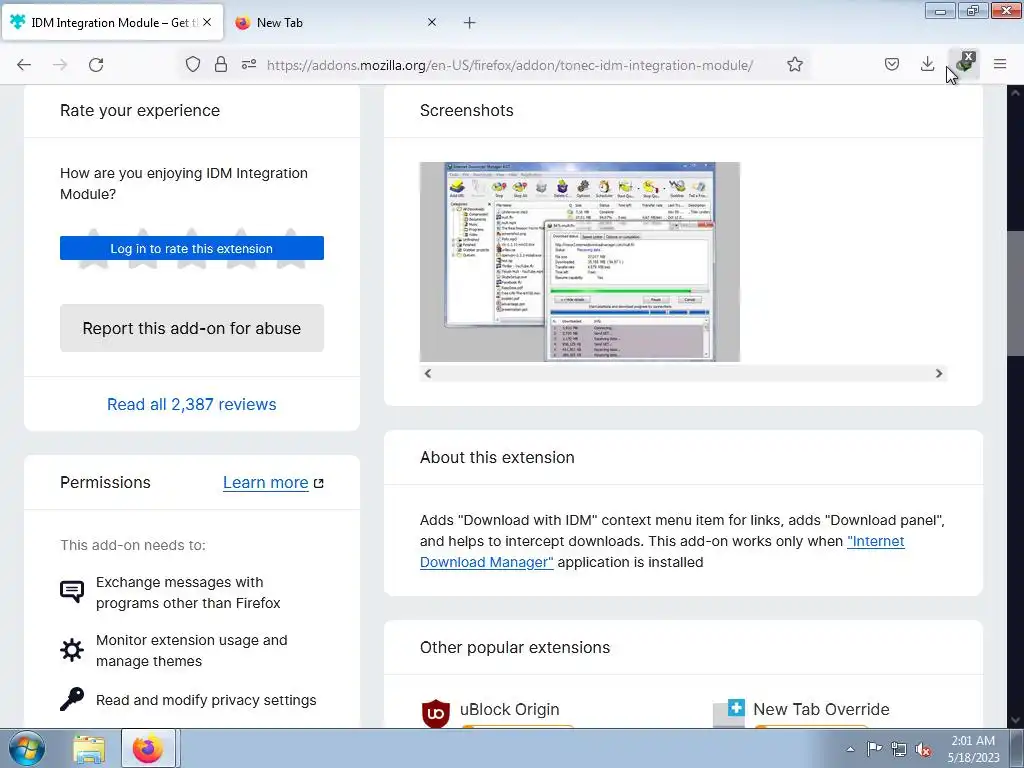Image resolution: width=1024 pixels, height=768 pixels.
Task: Click the page vertical scrollbar thumb
Action: [1015, 293]
